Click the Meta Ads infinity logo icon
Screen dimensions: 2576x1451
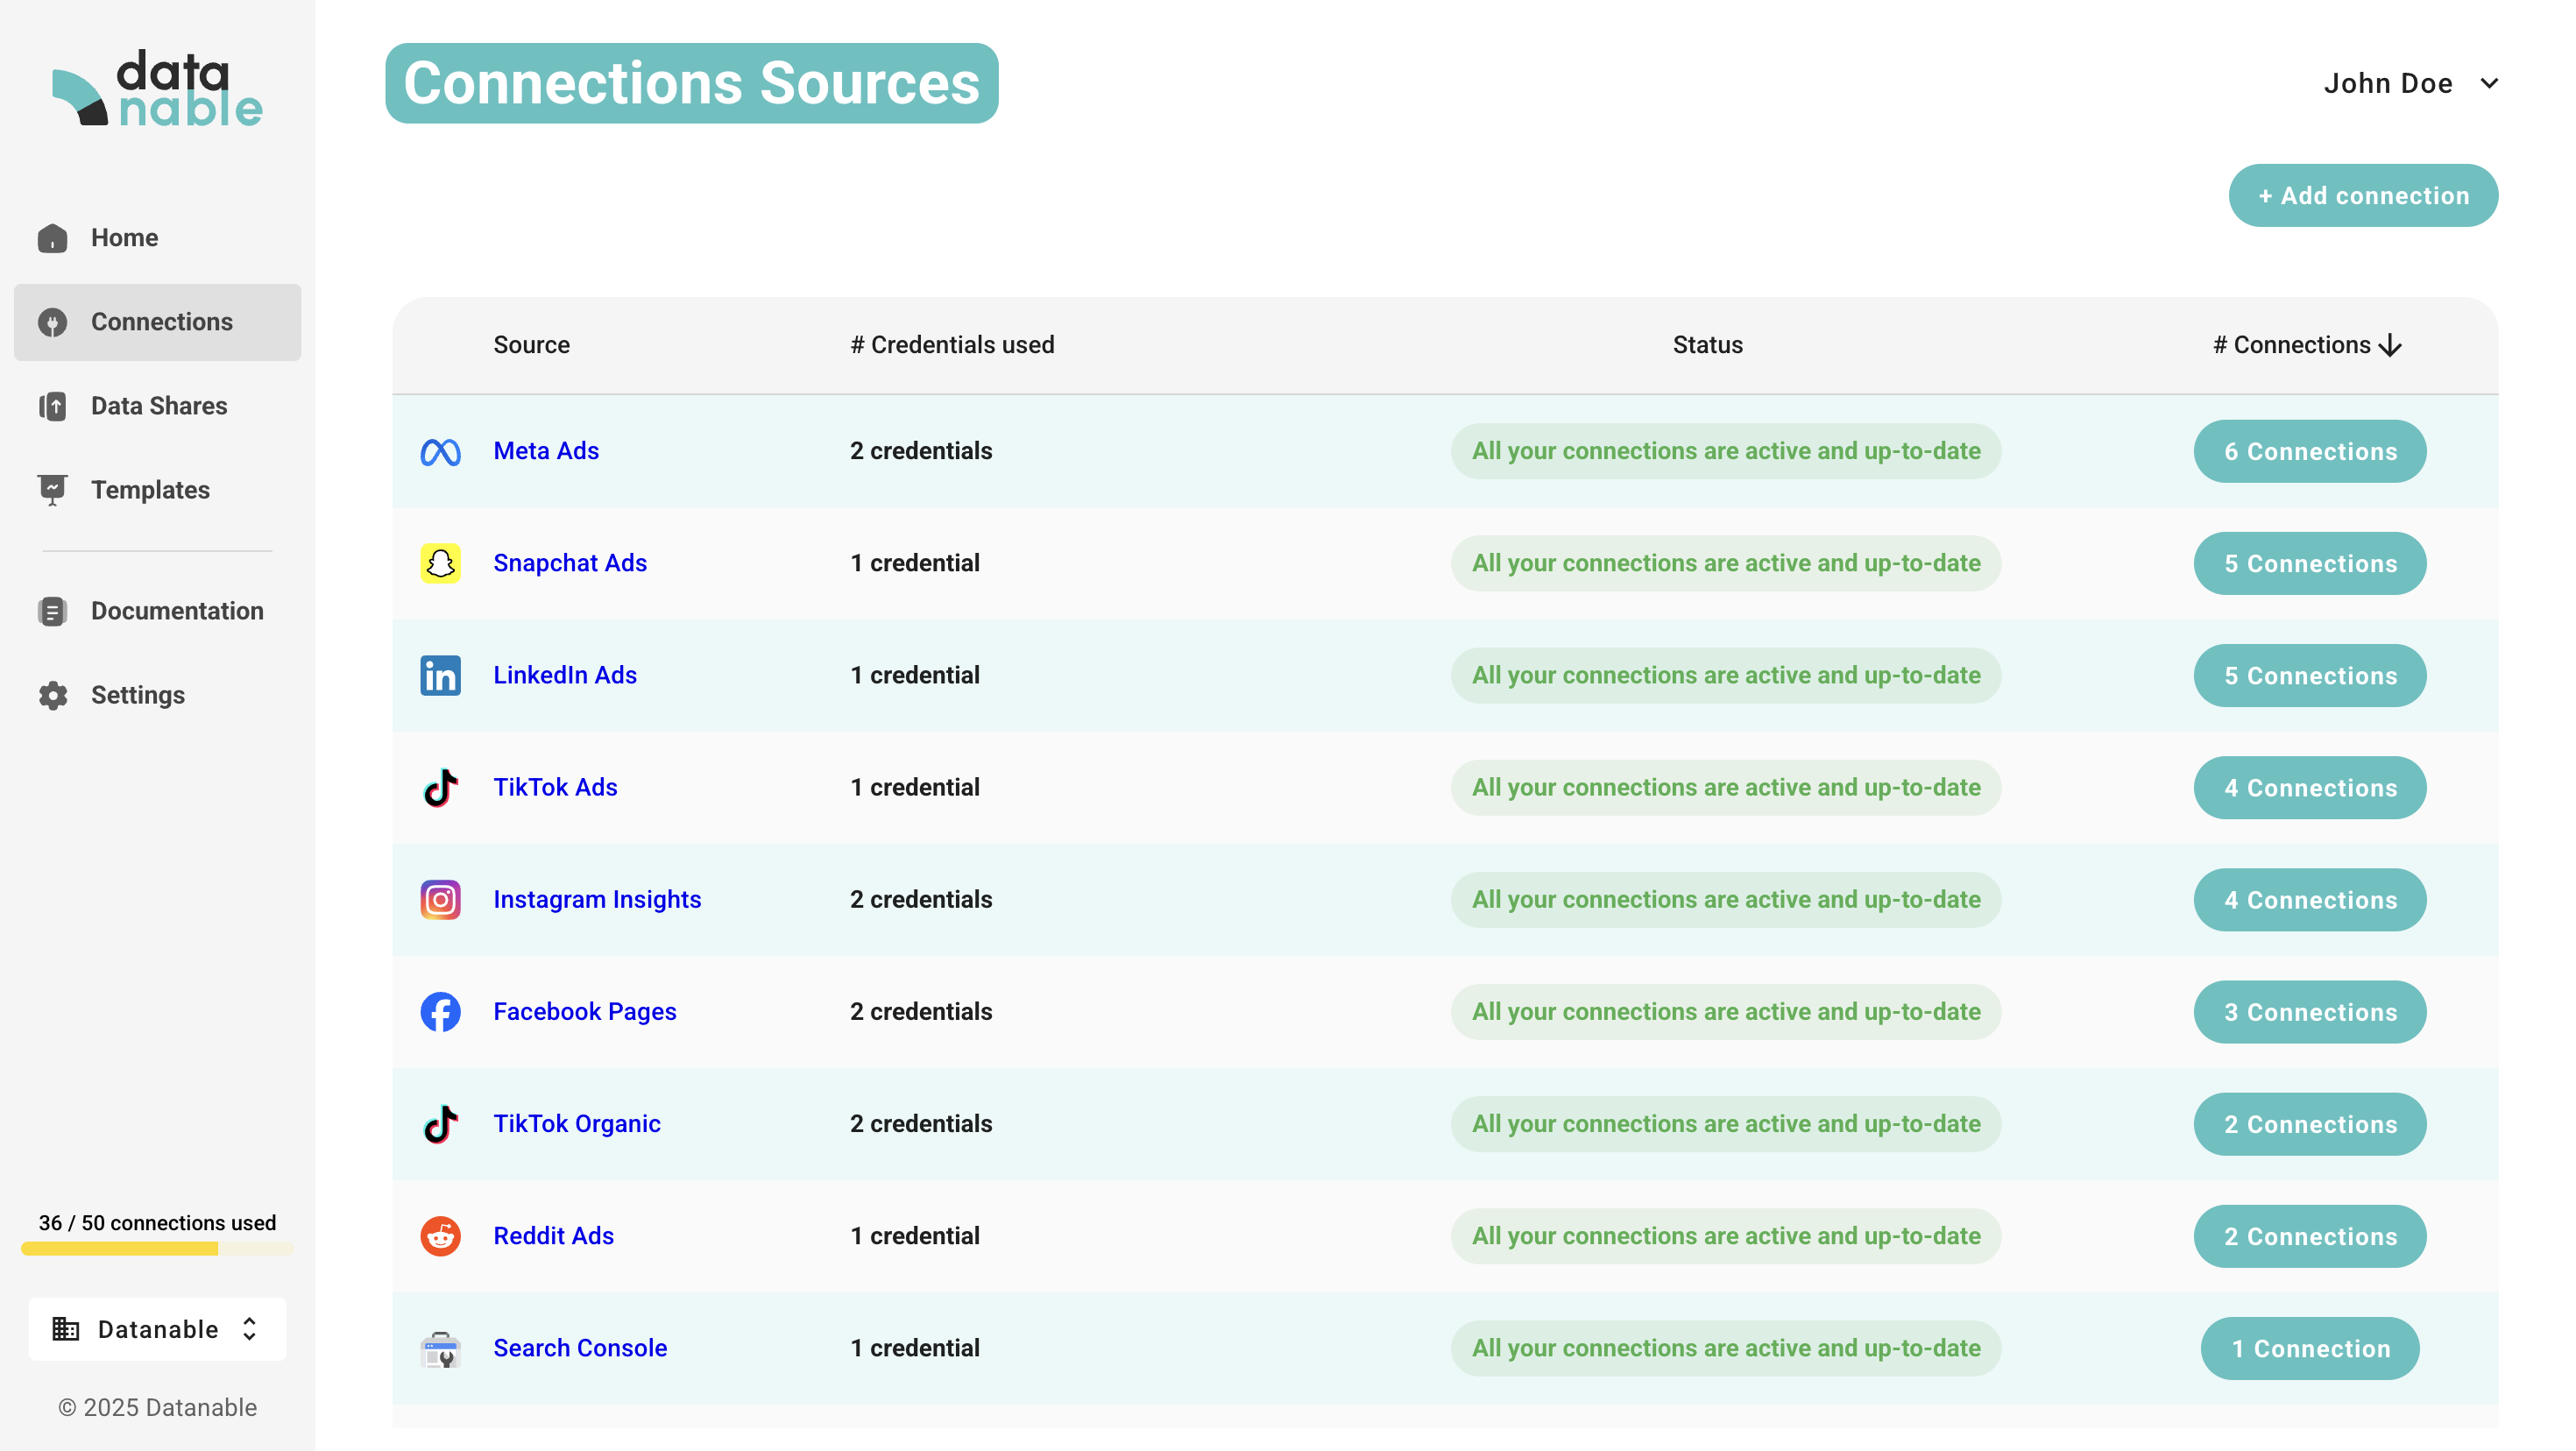[440, 451]
